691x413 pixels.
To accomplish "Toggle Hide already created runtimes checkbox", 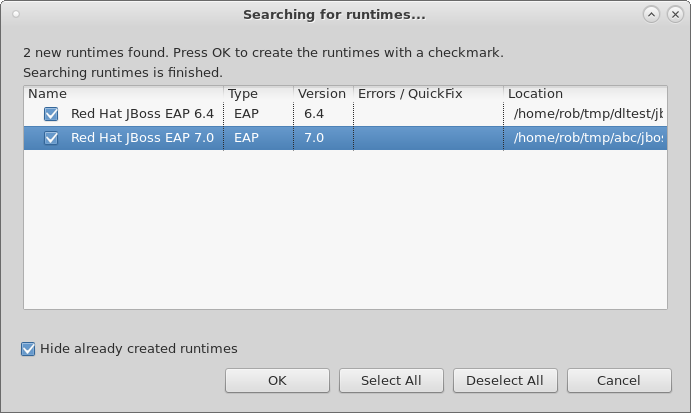I will pos(28,349).
